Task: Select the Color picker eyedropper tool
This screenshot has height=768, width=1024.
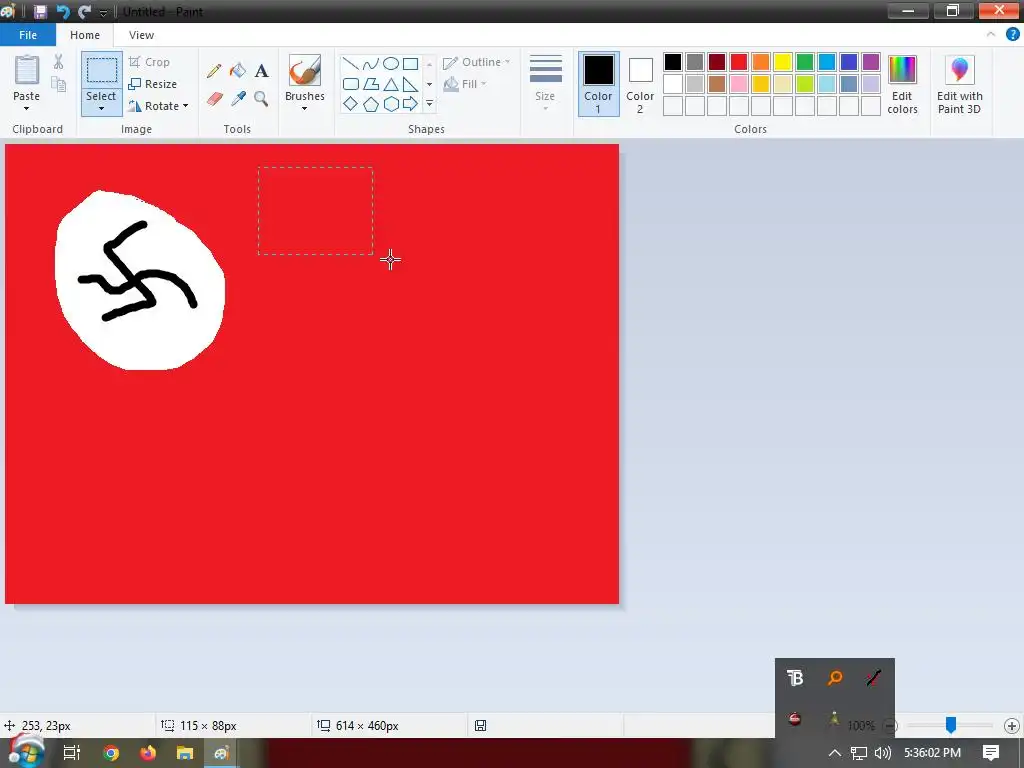Action: click(x=238, y=99)
